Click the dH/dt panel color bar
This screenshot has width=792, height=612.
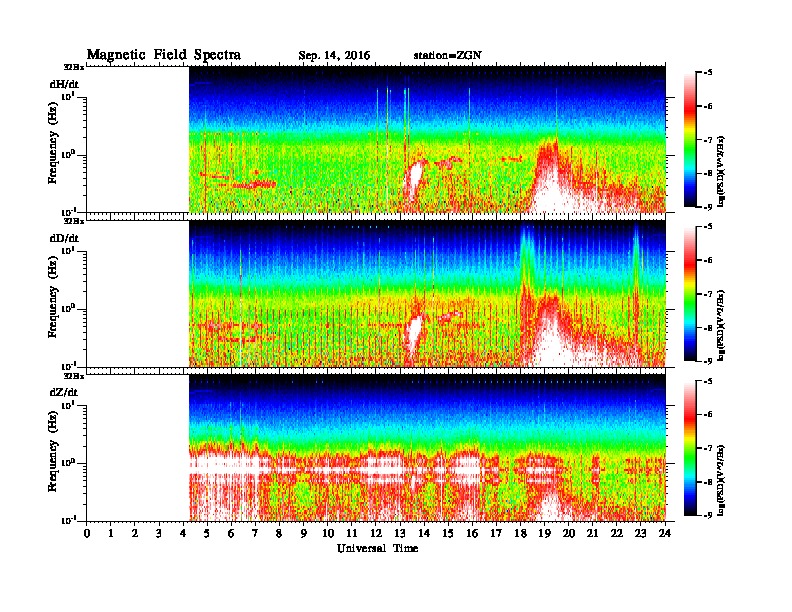pos(689,140)
